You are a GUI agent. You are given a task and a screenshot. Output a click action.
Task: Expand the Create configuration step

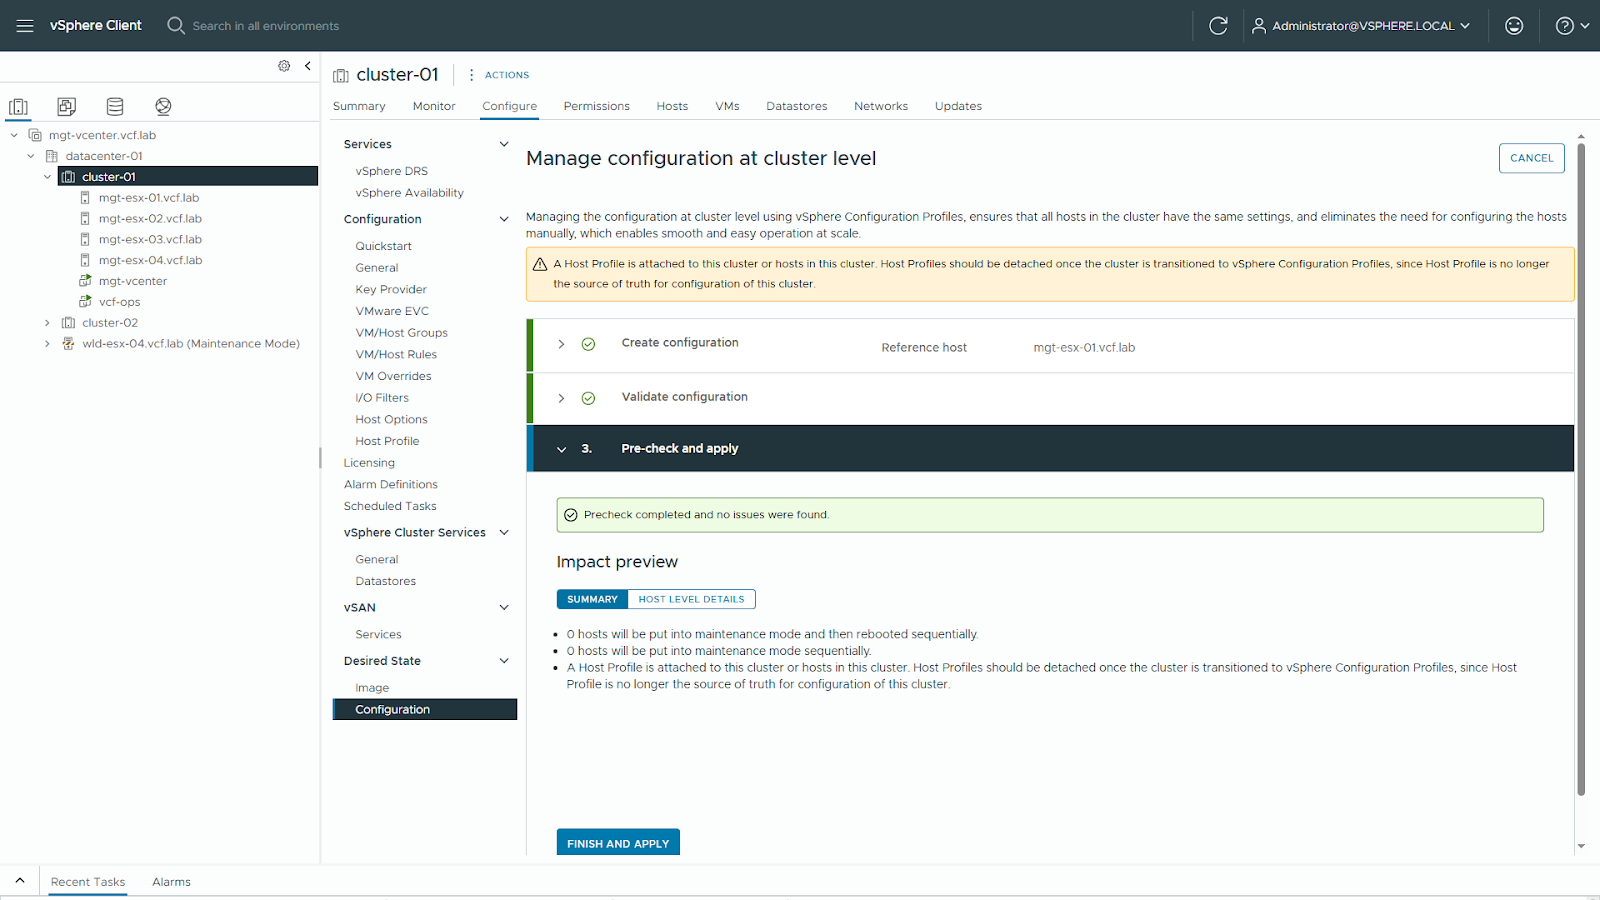tap(561, 344)
